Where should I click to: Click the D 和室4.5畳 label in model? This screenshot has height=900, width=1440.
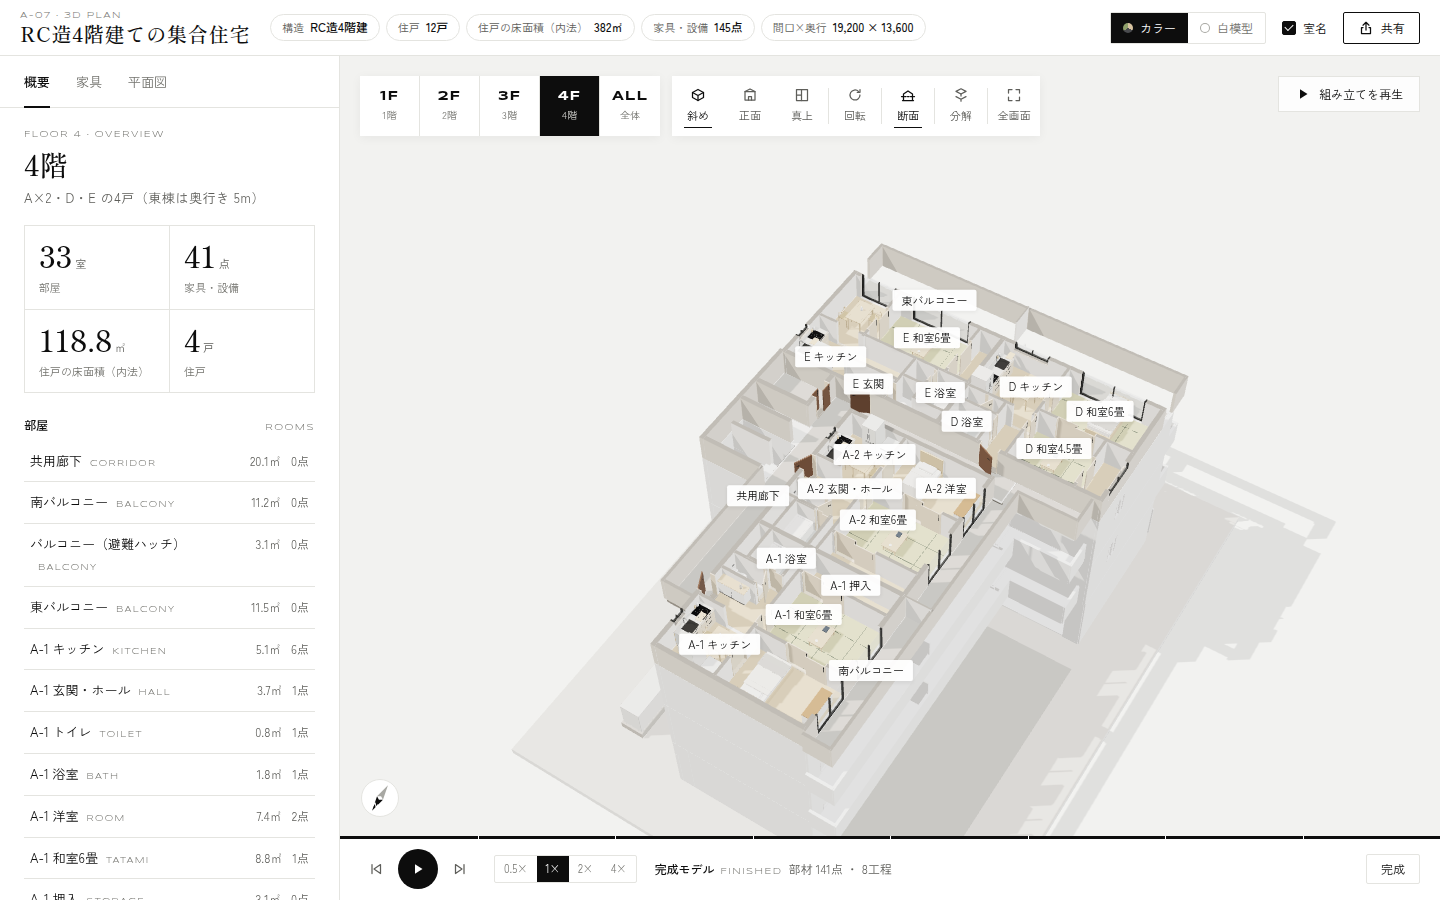click(1054, 449)
